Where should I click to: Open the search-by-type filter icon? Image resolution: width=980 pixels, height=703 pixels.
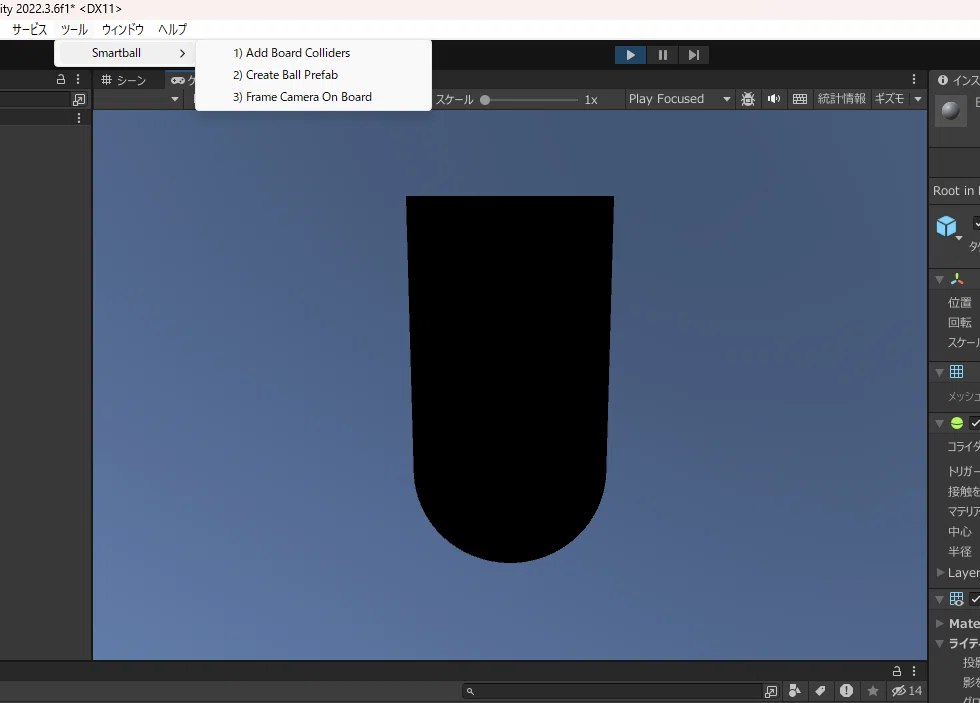pyautogui.click(x=795, y=691)
